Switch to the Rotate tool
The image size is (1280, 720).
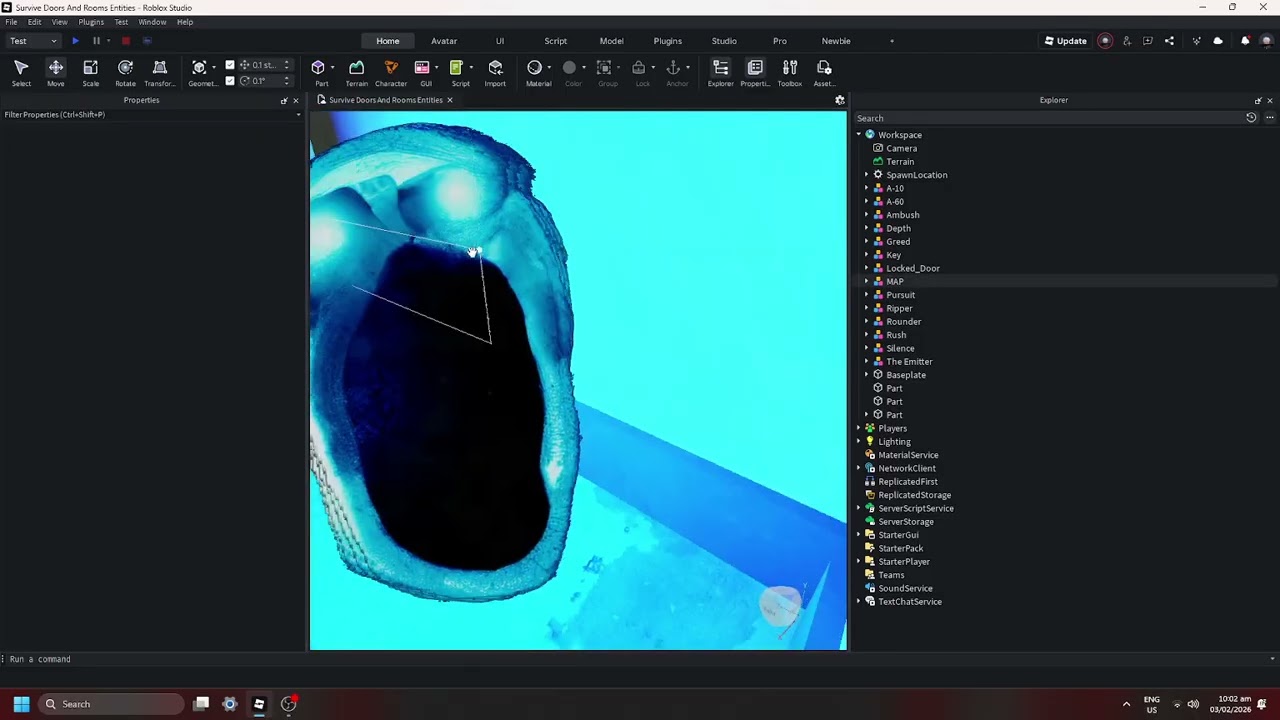[x=125, y=73]
